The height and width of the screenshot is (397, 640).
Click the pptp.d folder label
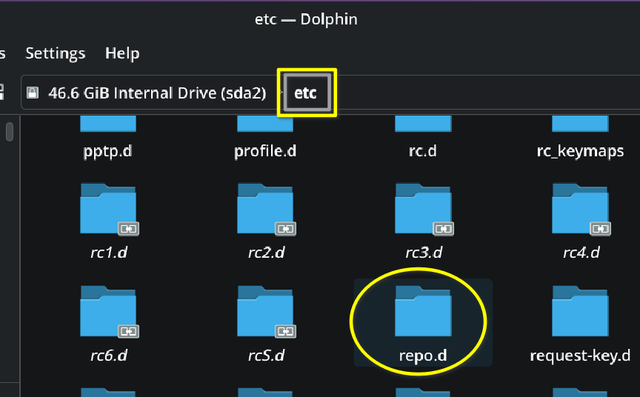pos(108,151)
